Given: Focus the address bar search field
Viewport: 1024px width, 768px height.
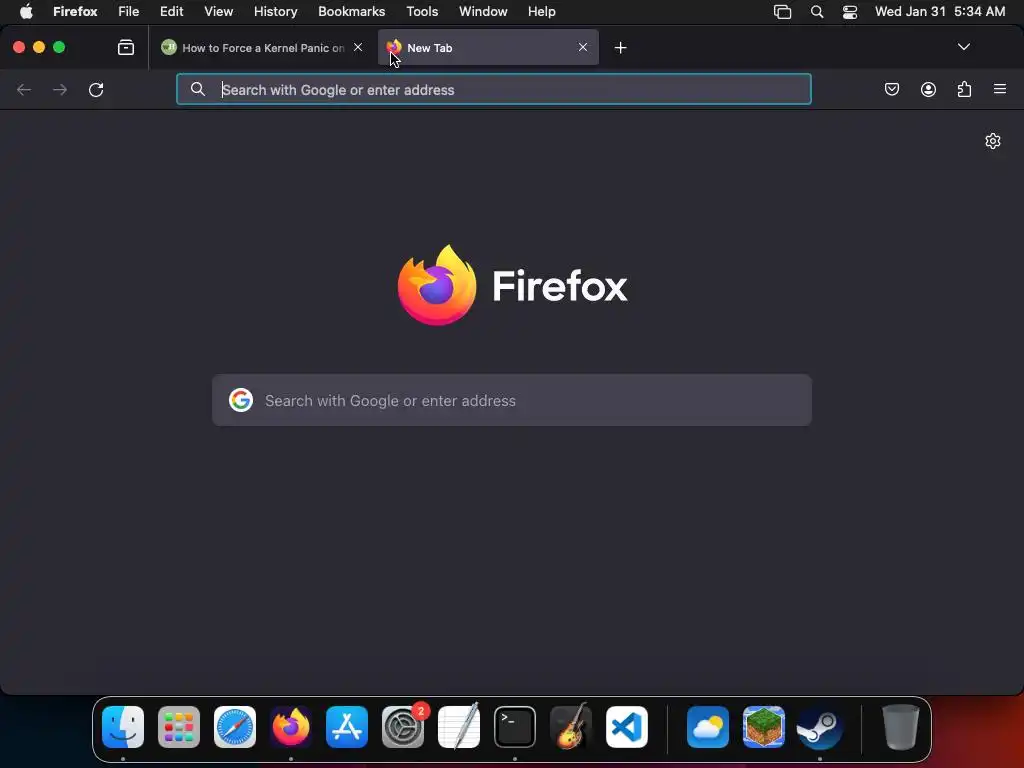Looking at the screenshot, I should pos(494,89).
